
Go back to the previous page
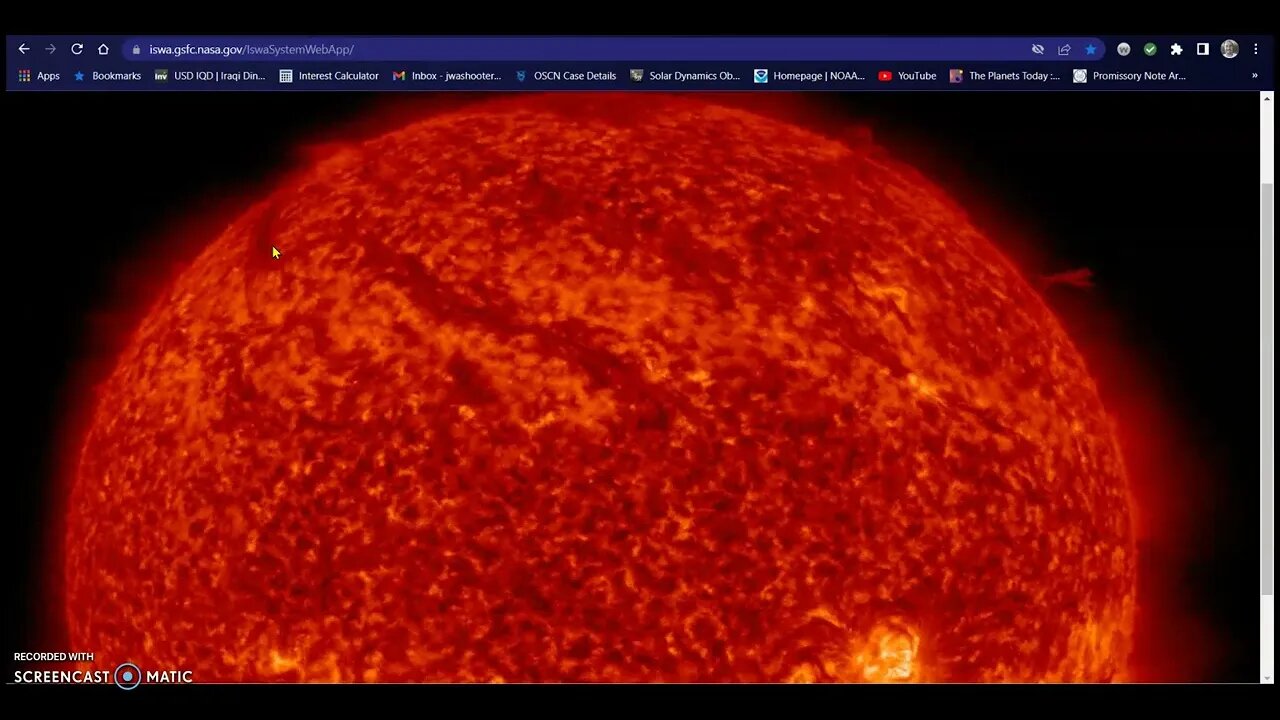coord(24,49)
